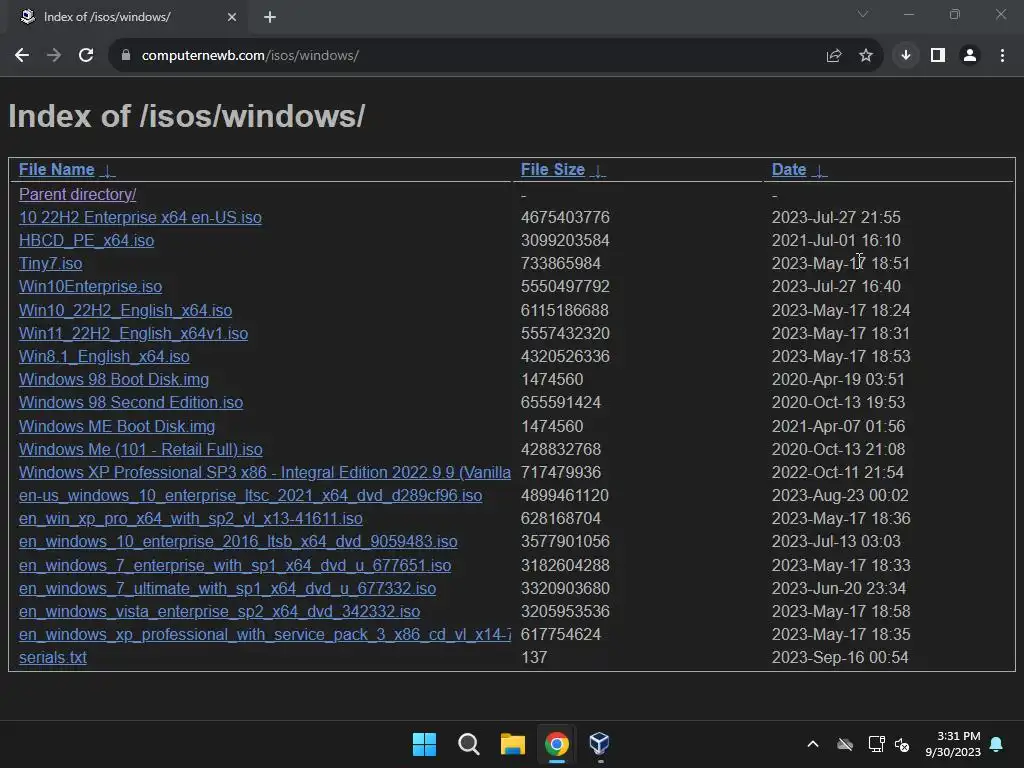Reload the current page
Viewport: 1024px width, 768px height.
86,56
